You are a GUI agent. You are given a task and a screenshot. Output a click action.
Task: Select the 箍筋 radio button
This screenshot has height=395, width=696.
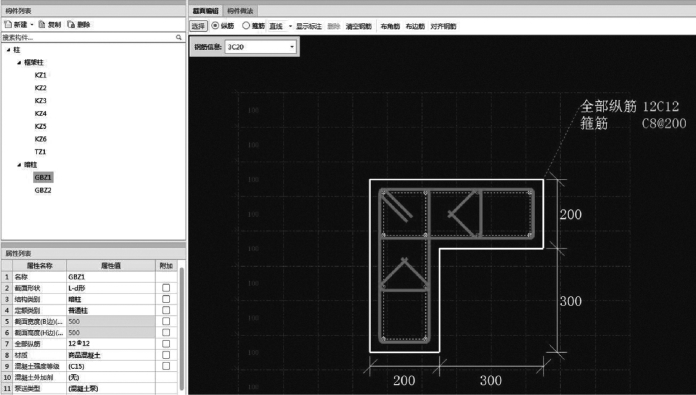tap(245, 26)
